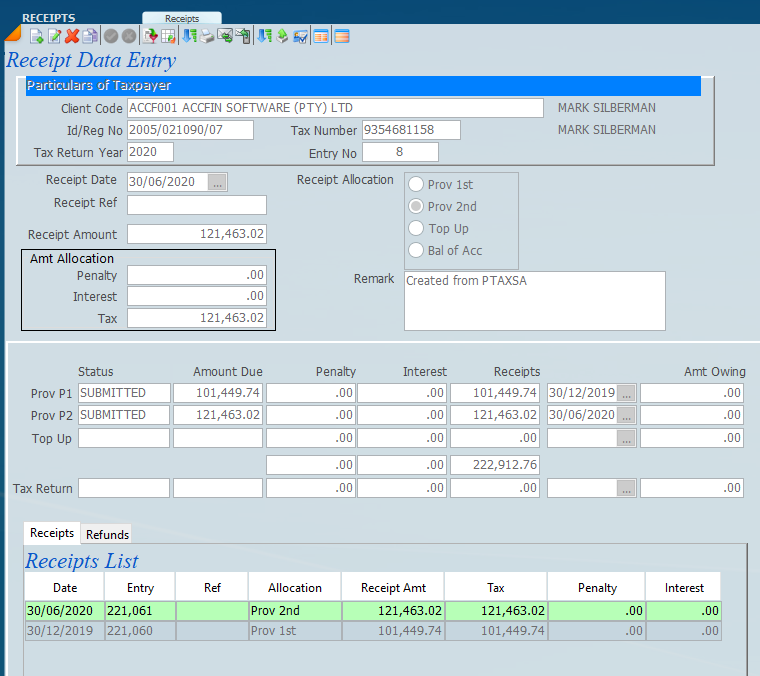Click the new record icon in toolbar
This screenshot has height=676, width=760.
point(37,36)
